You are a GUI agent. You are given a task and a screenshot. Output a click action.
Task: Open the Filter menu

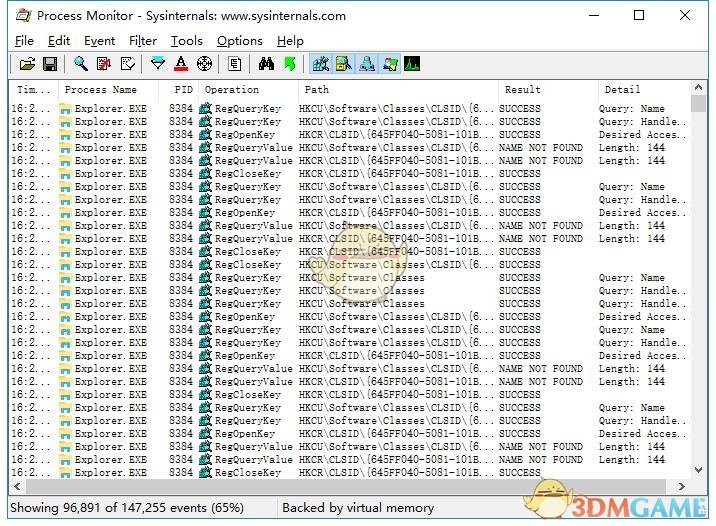click(143, 41)
